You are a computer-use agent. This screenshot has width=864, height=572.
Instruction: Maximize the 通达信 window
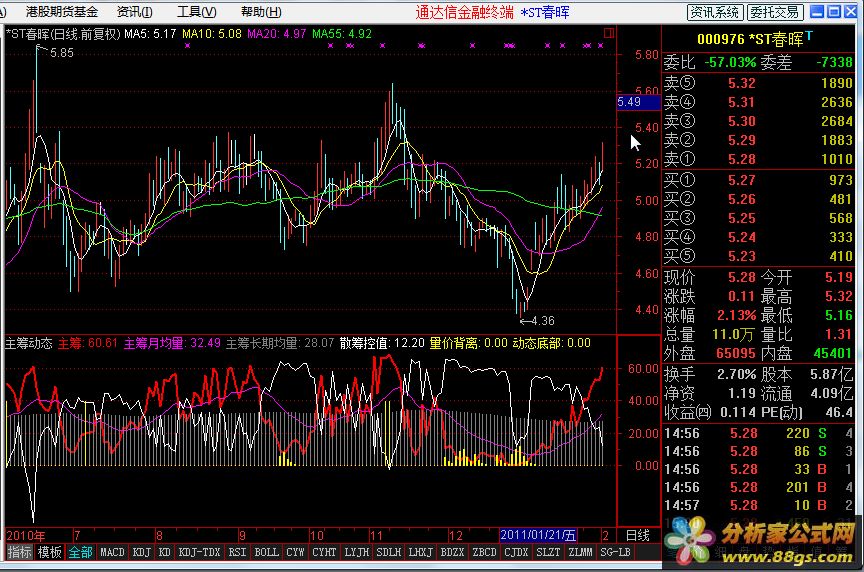[x=834, y=12]
